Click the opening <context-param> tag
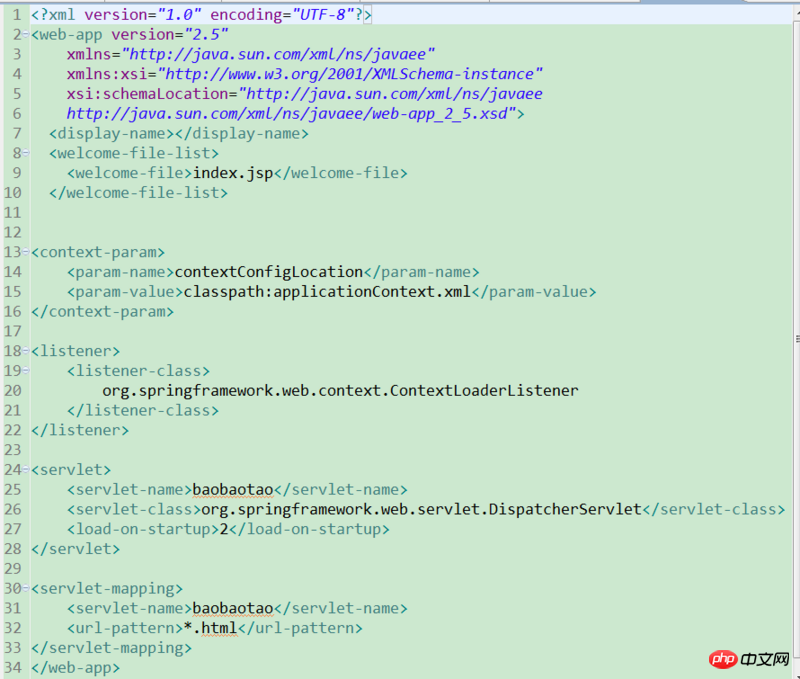800x679 pixels. pyautogui.click(x=98, y=252)
